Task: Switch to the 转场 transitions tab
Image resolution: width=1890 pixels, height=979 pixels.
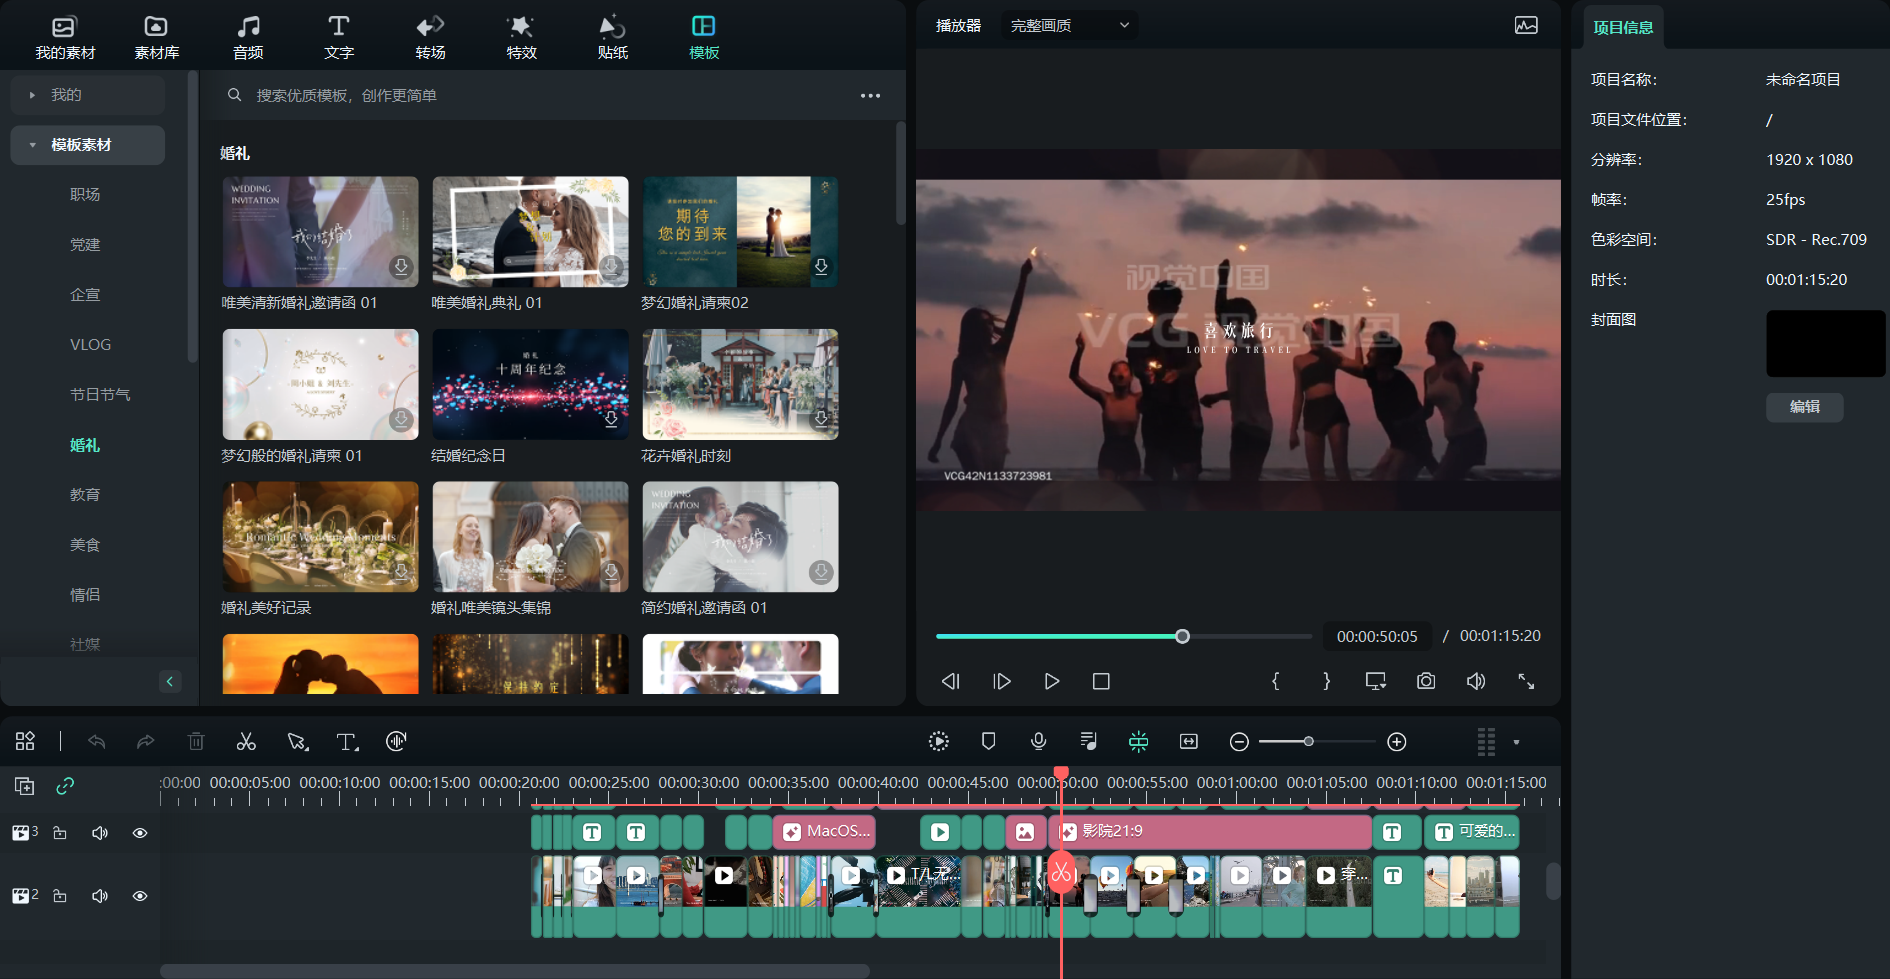Action: tap(430, 37)
